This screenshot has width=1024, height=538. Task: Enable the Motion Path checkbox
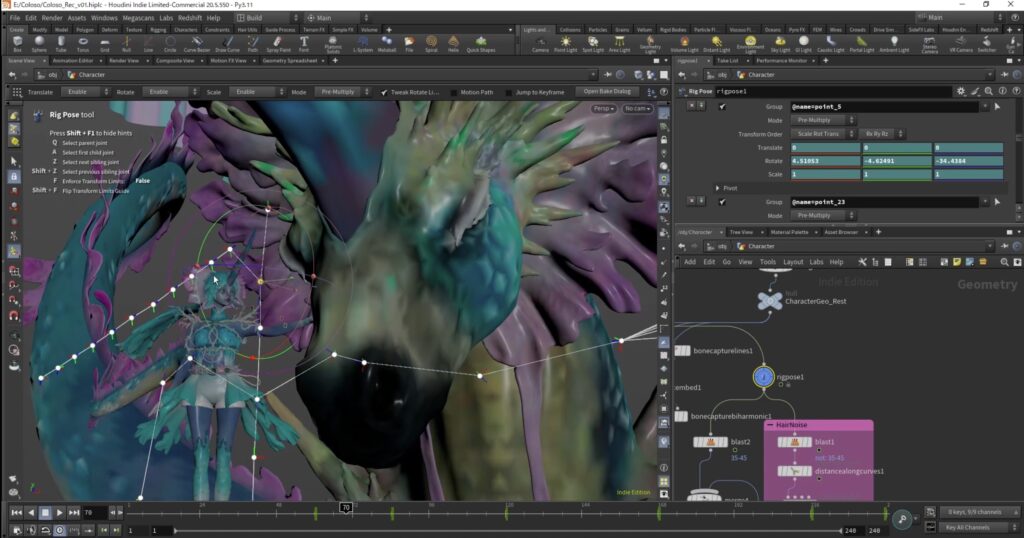click(453, 92)
